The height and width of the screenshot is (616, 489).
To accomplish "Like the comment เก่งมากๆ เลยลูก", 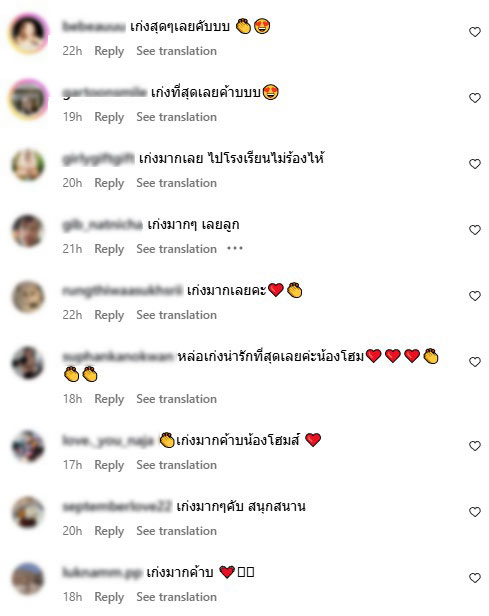I will coord(475,230).
